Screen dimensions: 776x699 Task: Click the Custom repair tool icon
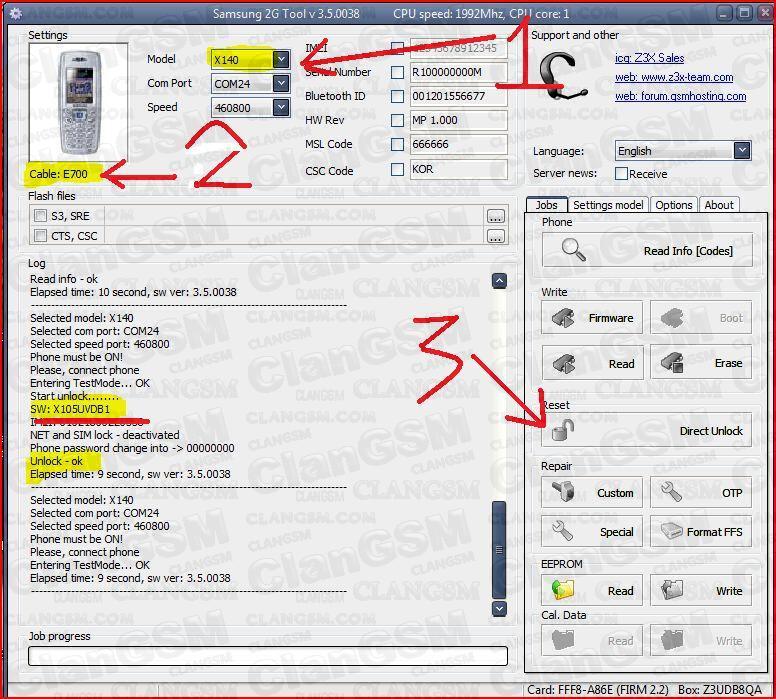(563, 492)
